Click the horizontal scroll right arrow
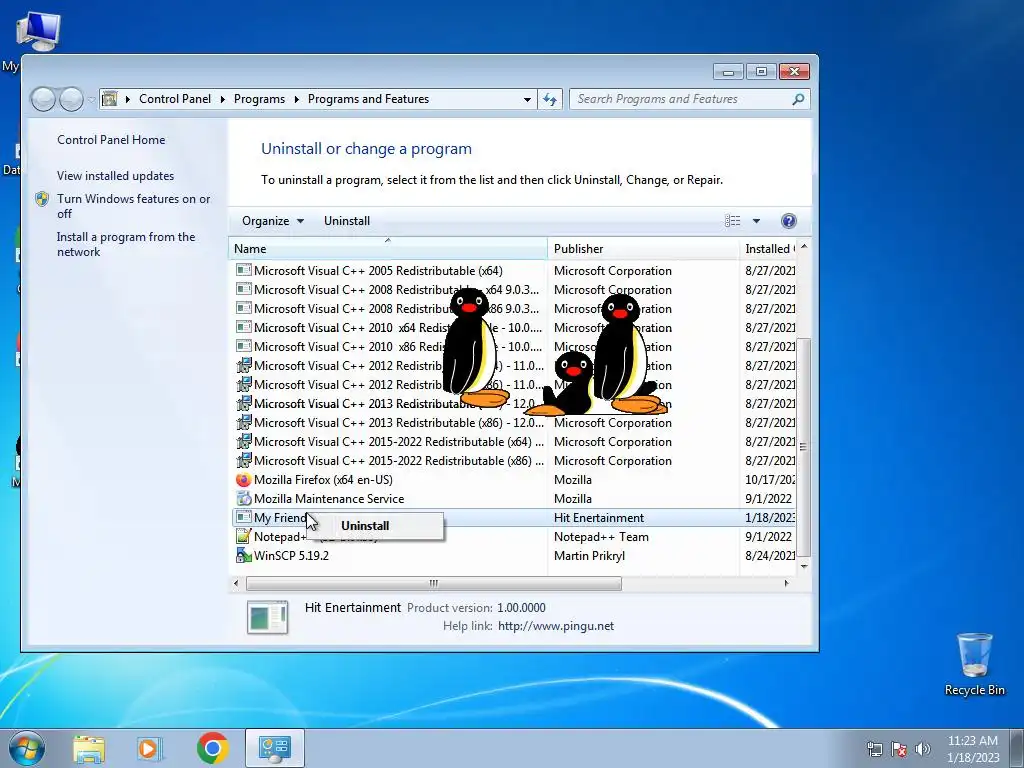1024x768 pixels. (x=786, y=583)
